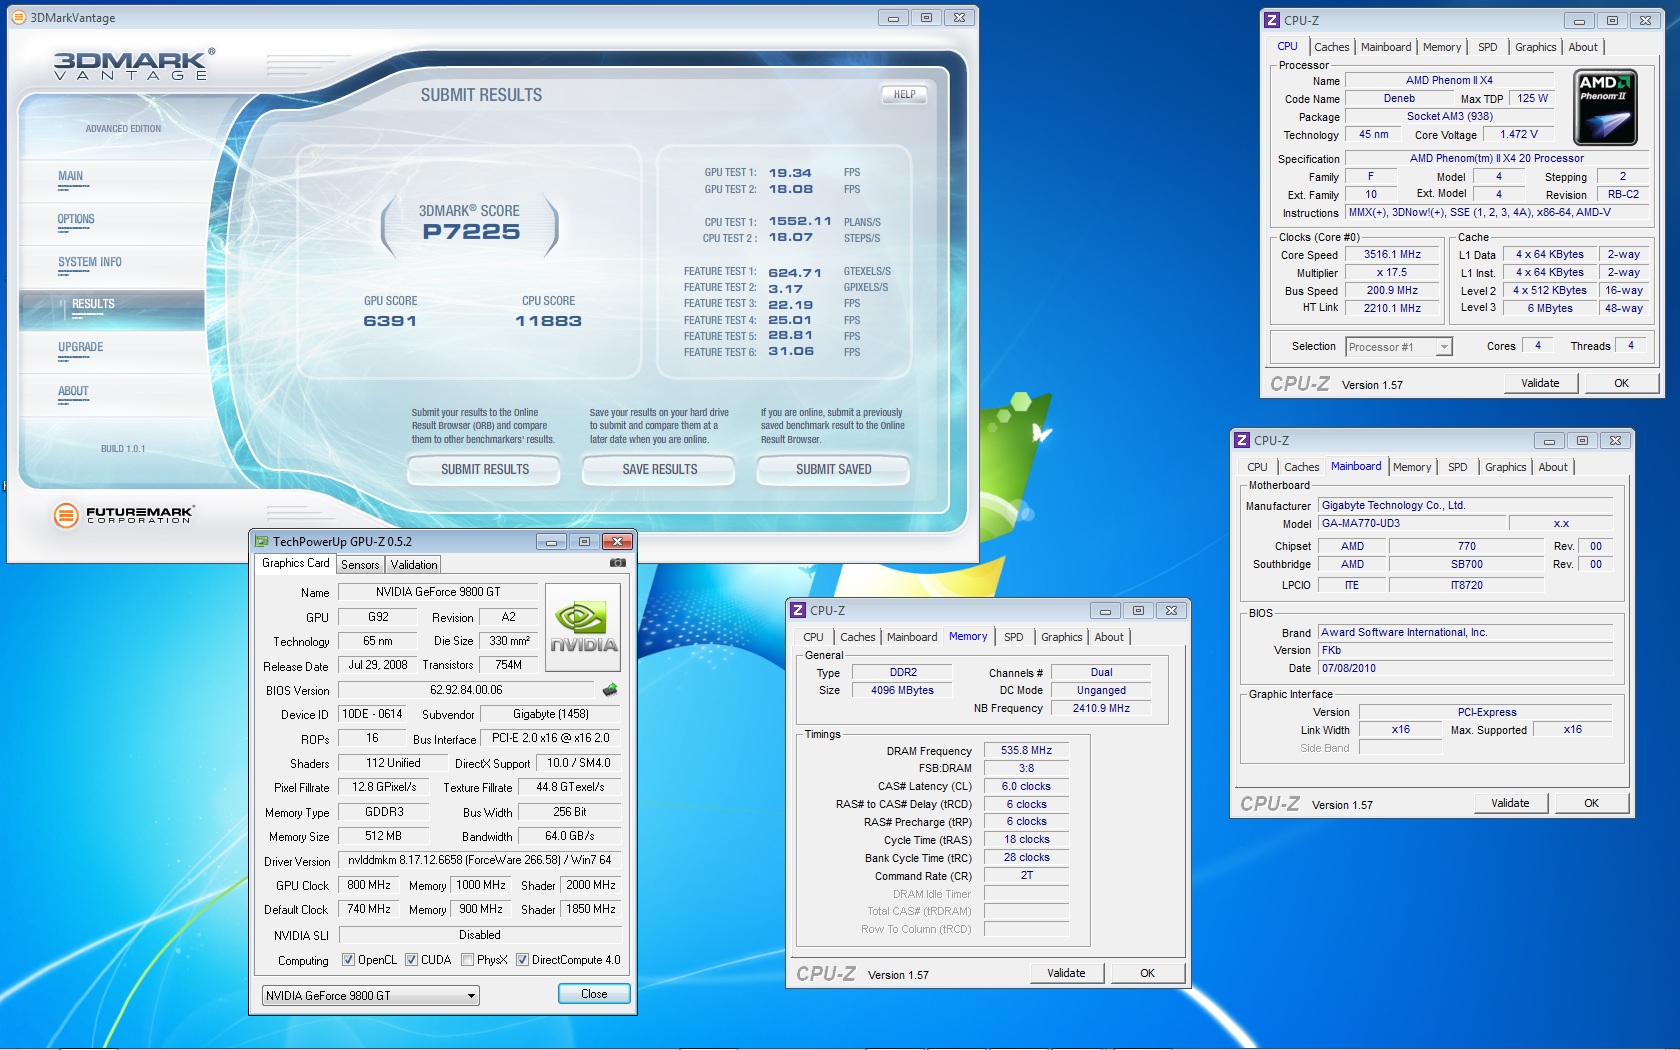Open the Processor #1 selection dropdown
Viewport: 1680px width, 1050px height.
coord(1398,347)
